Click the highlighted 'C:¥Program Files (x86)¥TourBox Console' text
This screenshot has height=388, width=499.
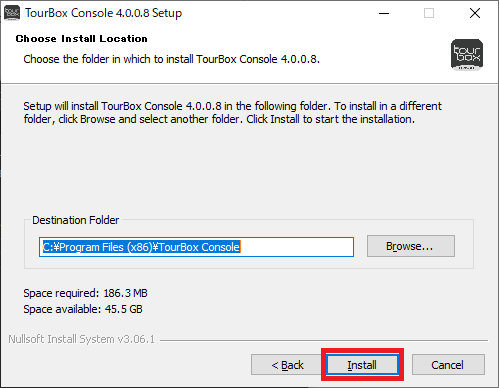click(141, 247)
